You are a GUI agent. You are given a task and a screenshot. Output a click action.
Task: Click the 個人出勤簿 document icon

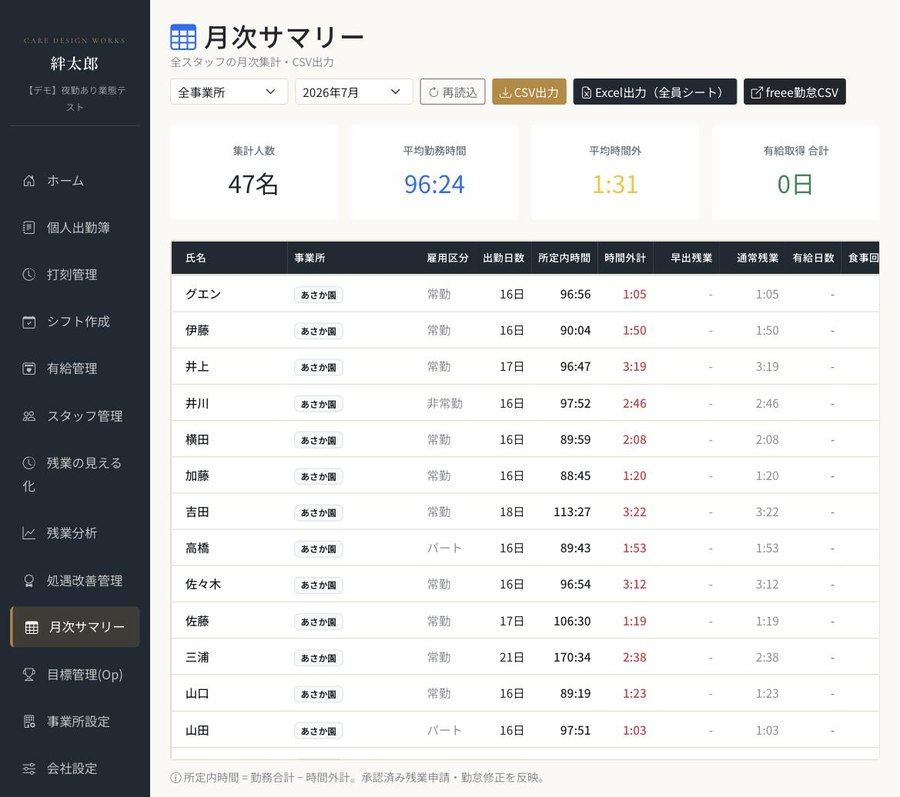coord(29,228)
